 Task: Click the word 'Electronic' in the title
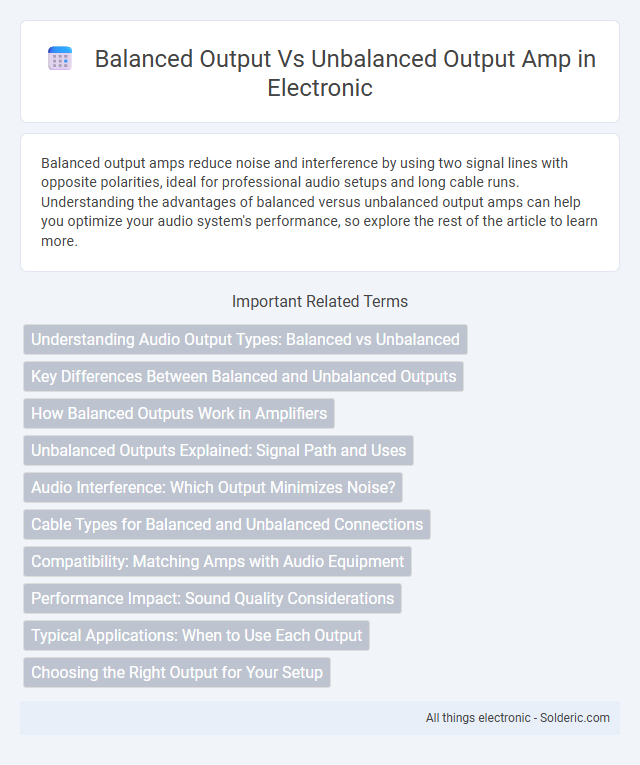320,88
